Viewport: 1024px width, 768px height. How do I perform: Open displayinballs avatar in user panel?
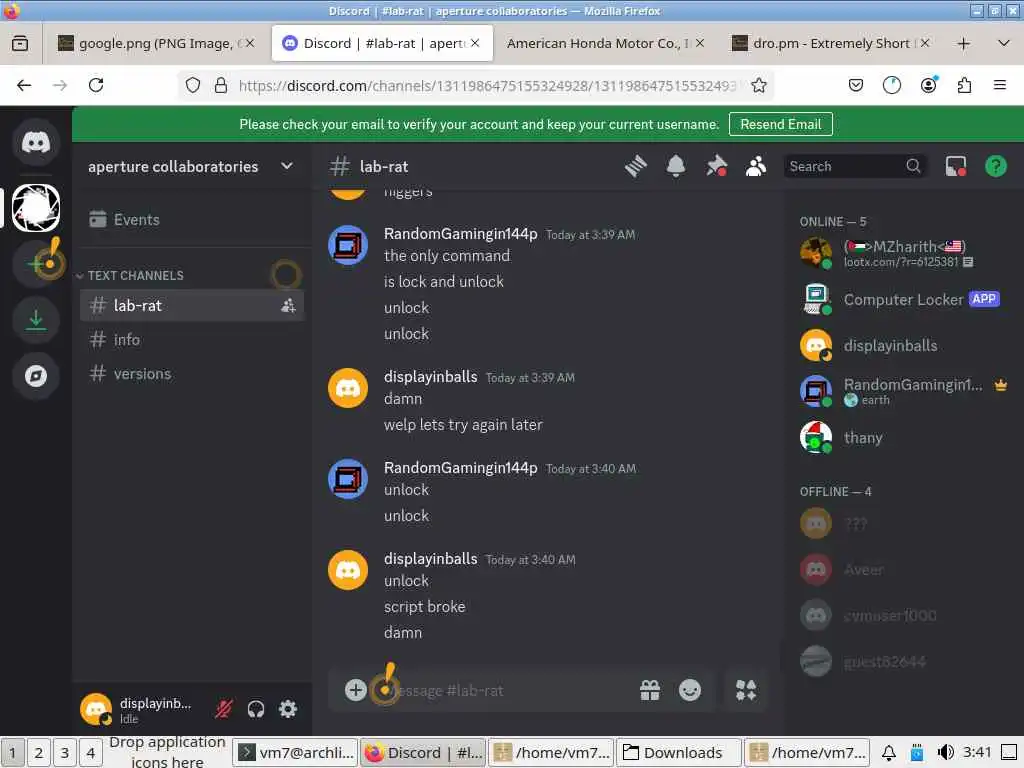point(96,709)
